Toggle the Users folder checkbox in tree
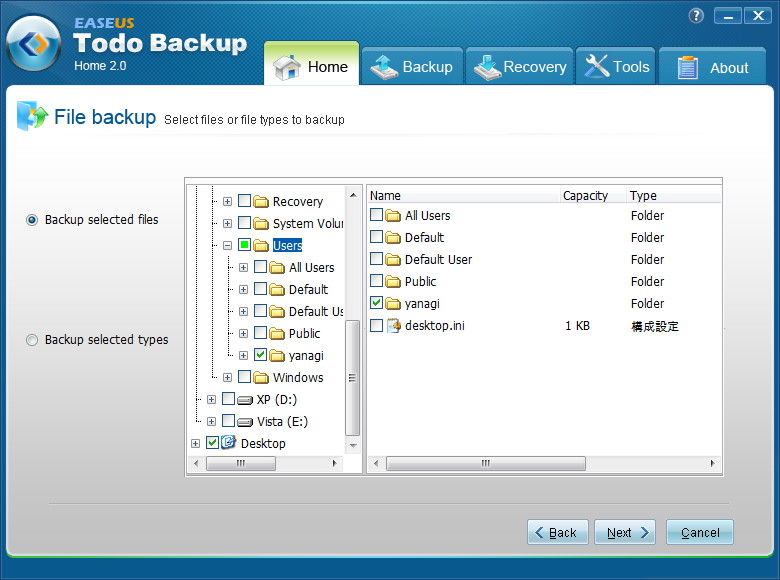The width and height of the screenshot is (780, 580). (244, 244)
